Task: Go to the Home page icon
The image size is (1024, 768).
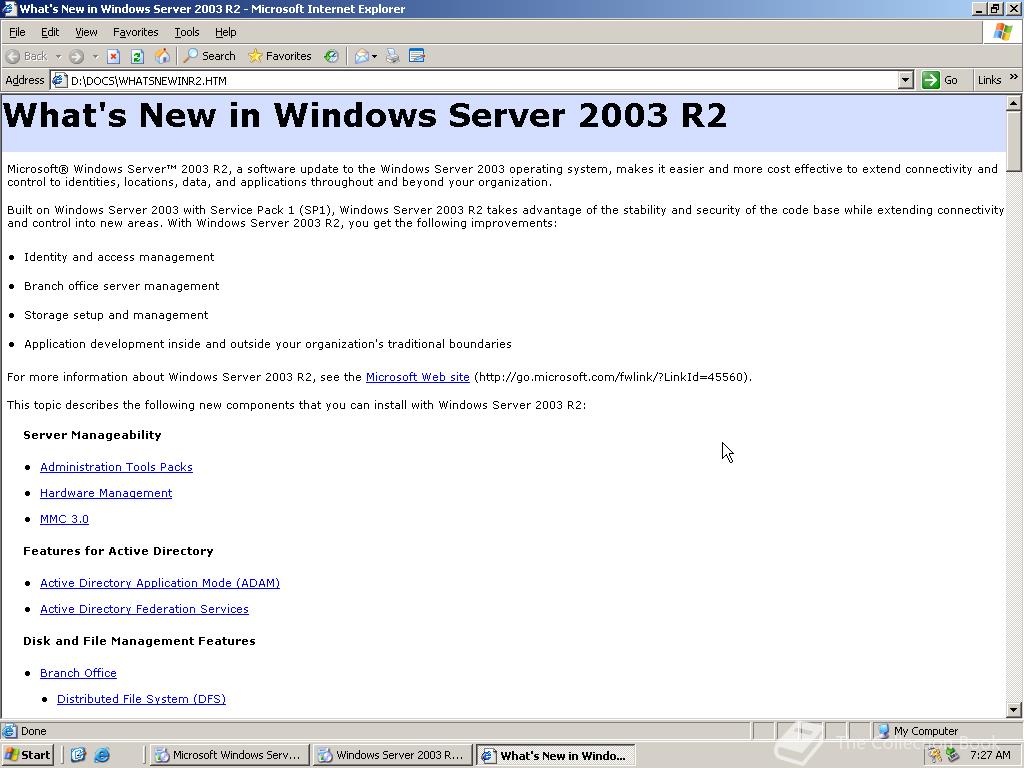Action: [x=162, y=56]
